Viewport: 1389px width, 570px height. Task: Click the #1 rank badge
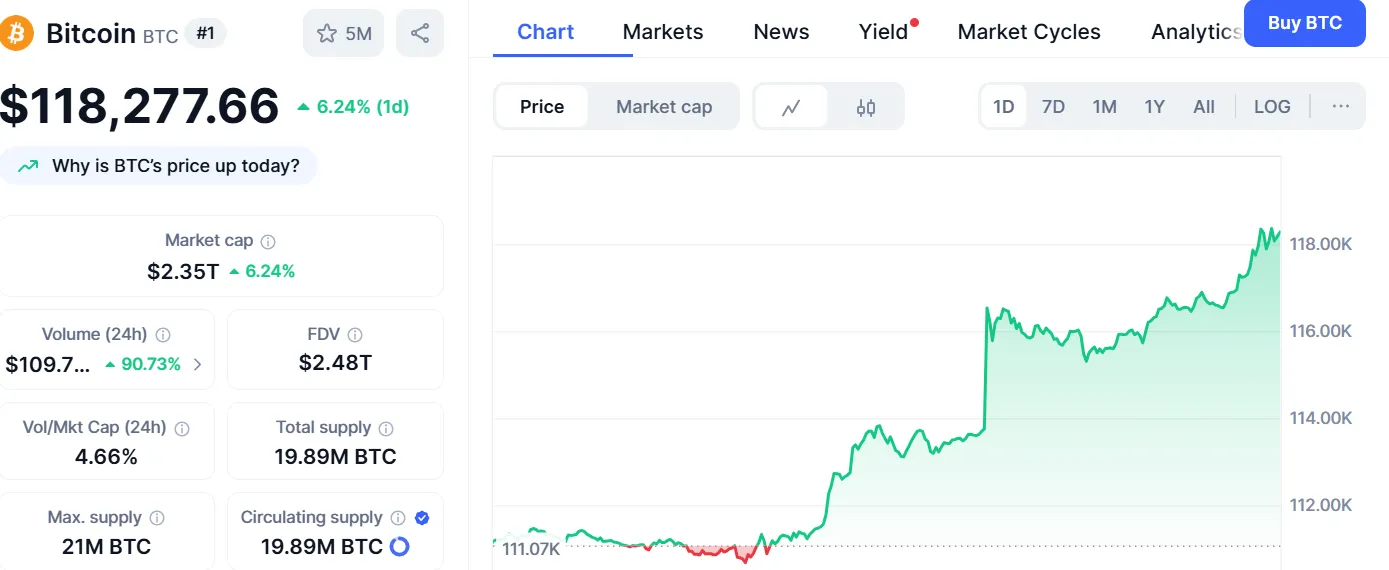[x=205, y=33]
